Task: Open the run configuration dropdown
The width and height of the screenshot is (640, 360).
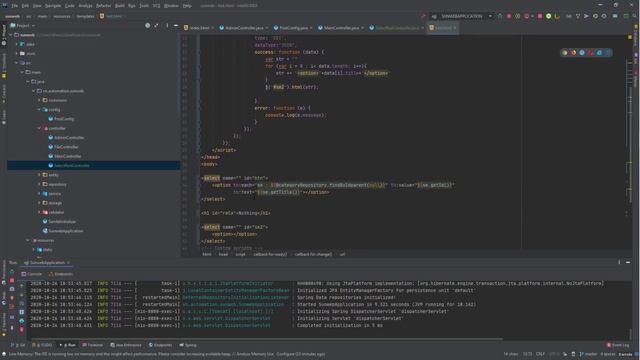Action: (x=462, y=16)
